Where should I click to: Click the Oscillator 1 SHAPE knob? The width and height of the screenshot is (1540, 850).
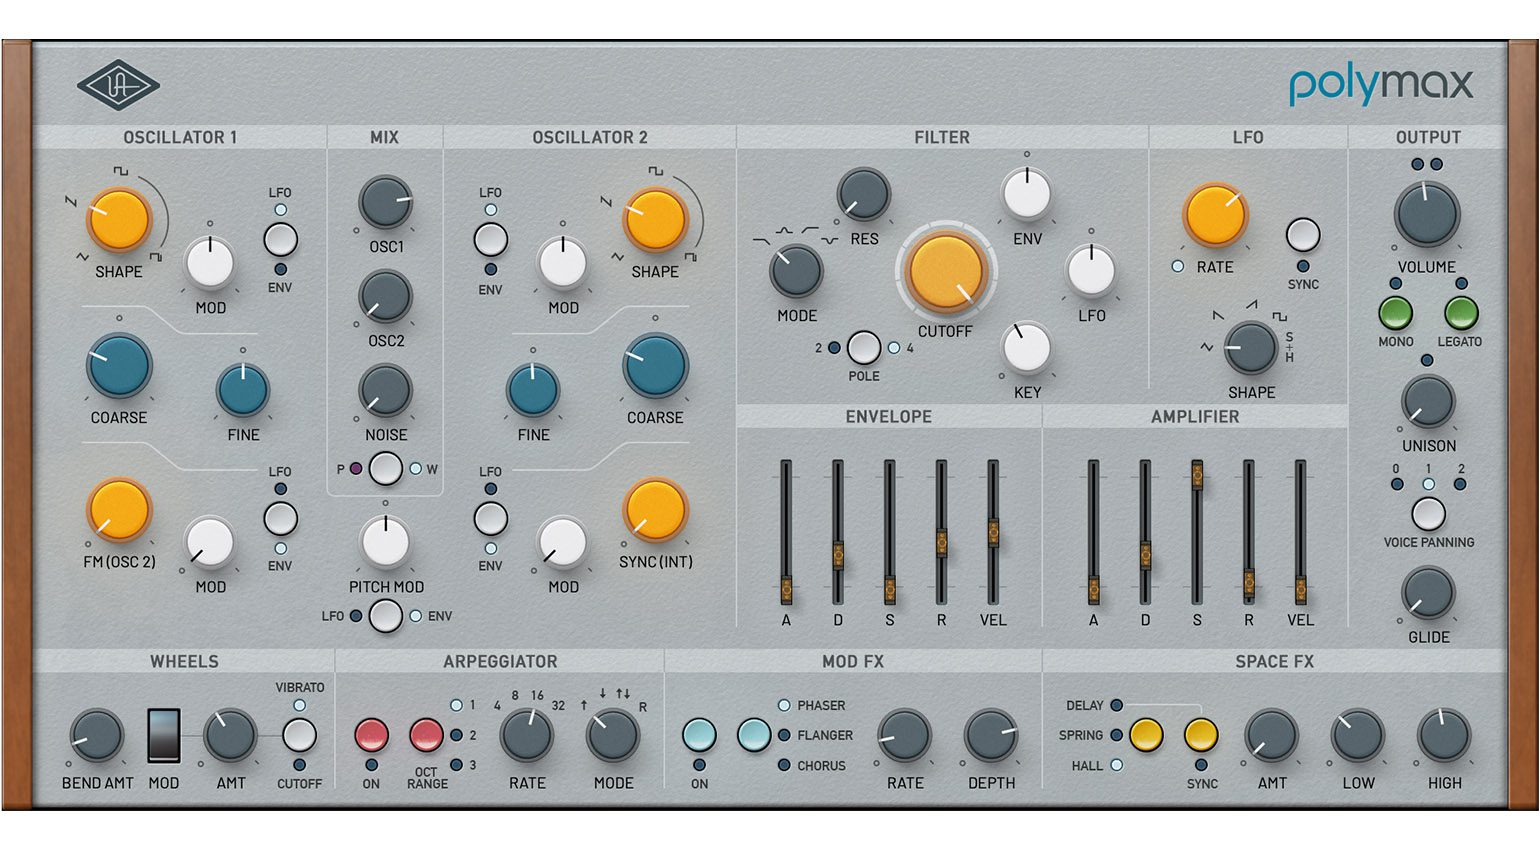click(x=118, y=220)
